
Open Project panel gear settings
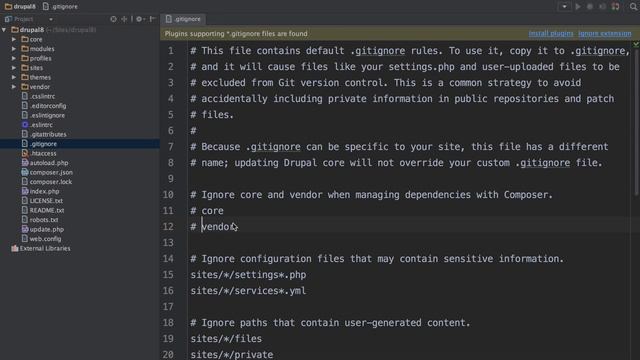coord(140,19)
